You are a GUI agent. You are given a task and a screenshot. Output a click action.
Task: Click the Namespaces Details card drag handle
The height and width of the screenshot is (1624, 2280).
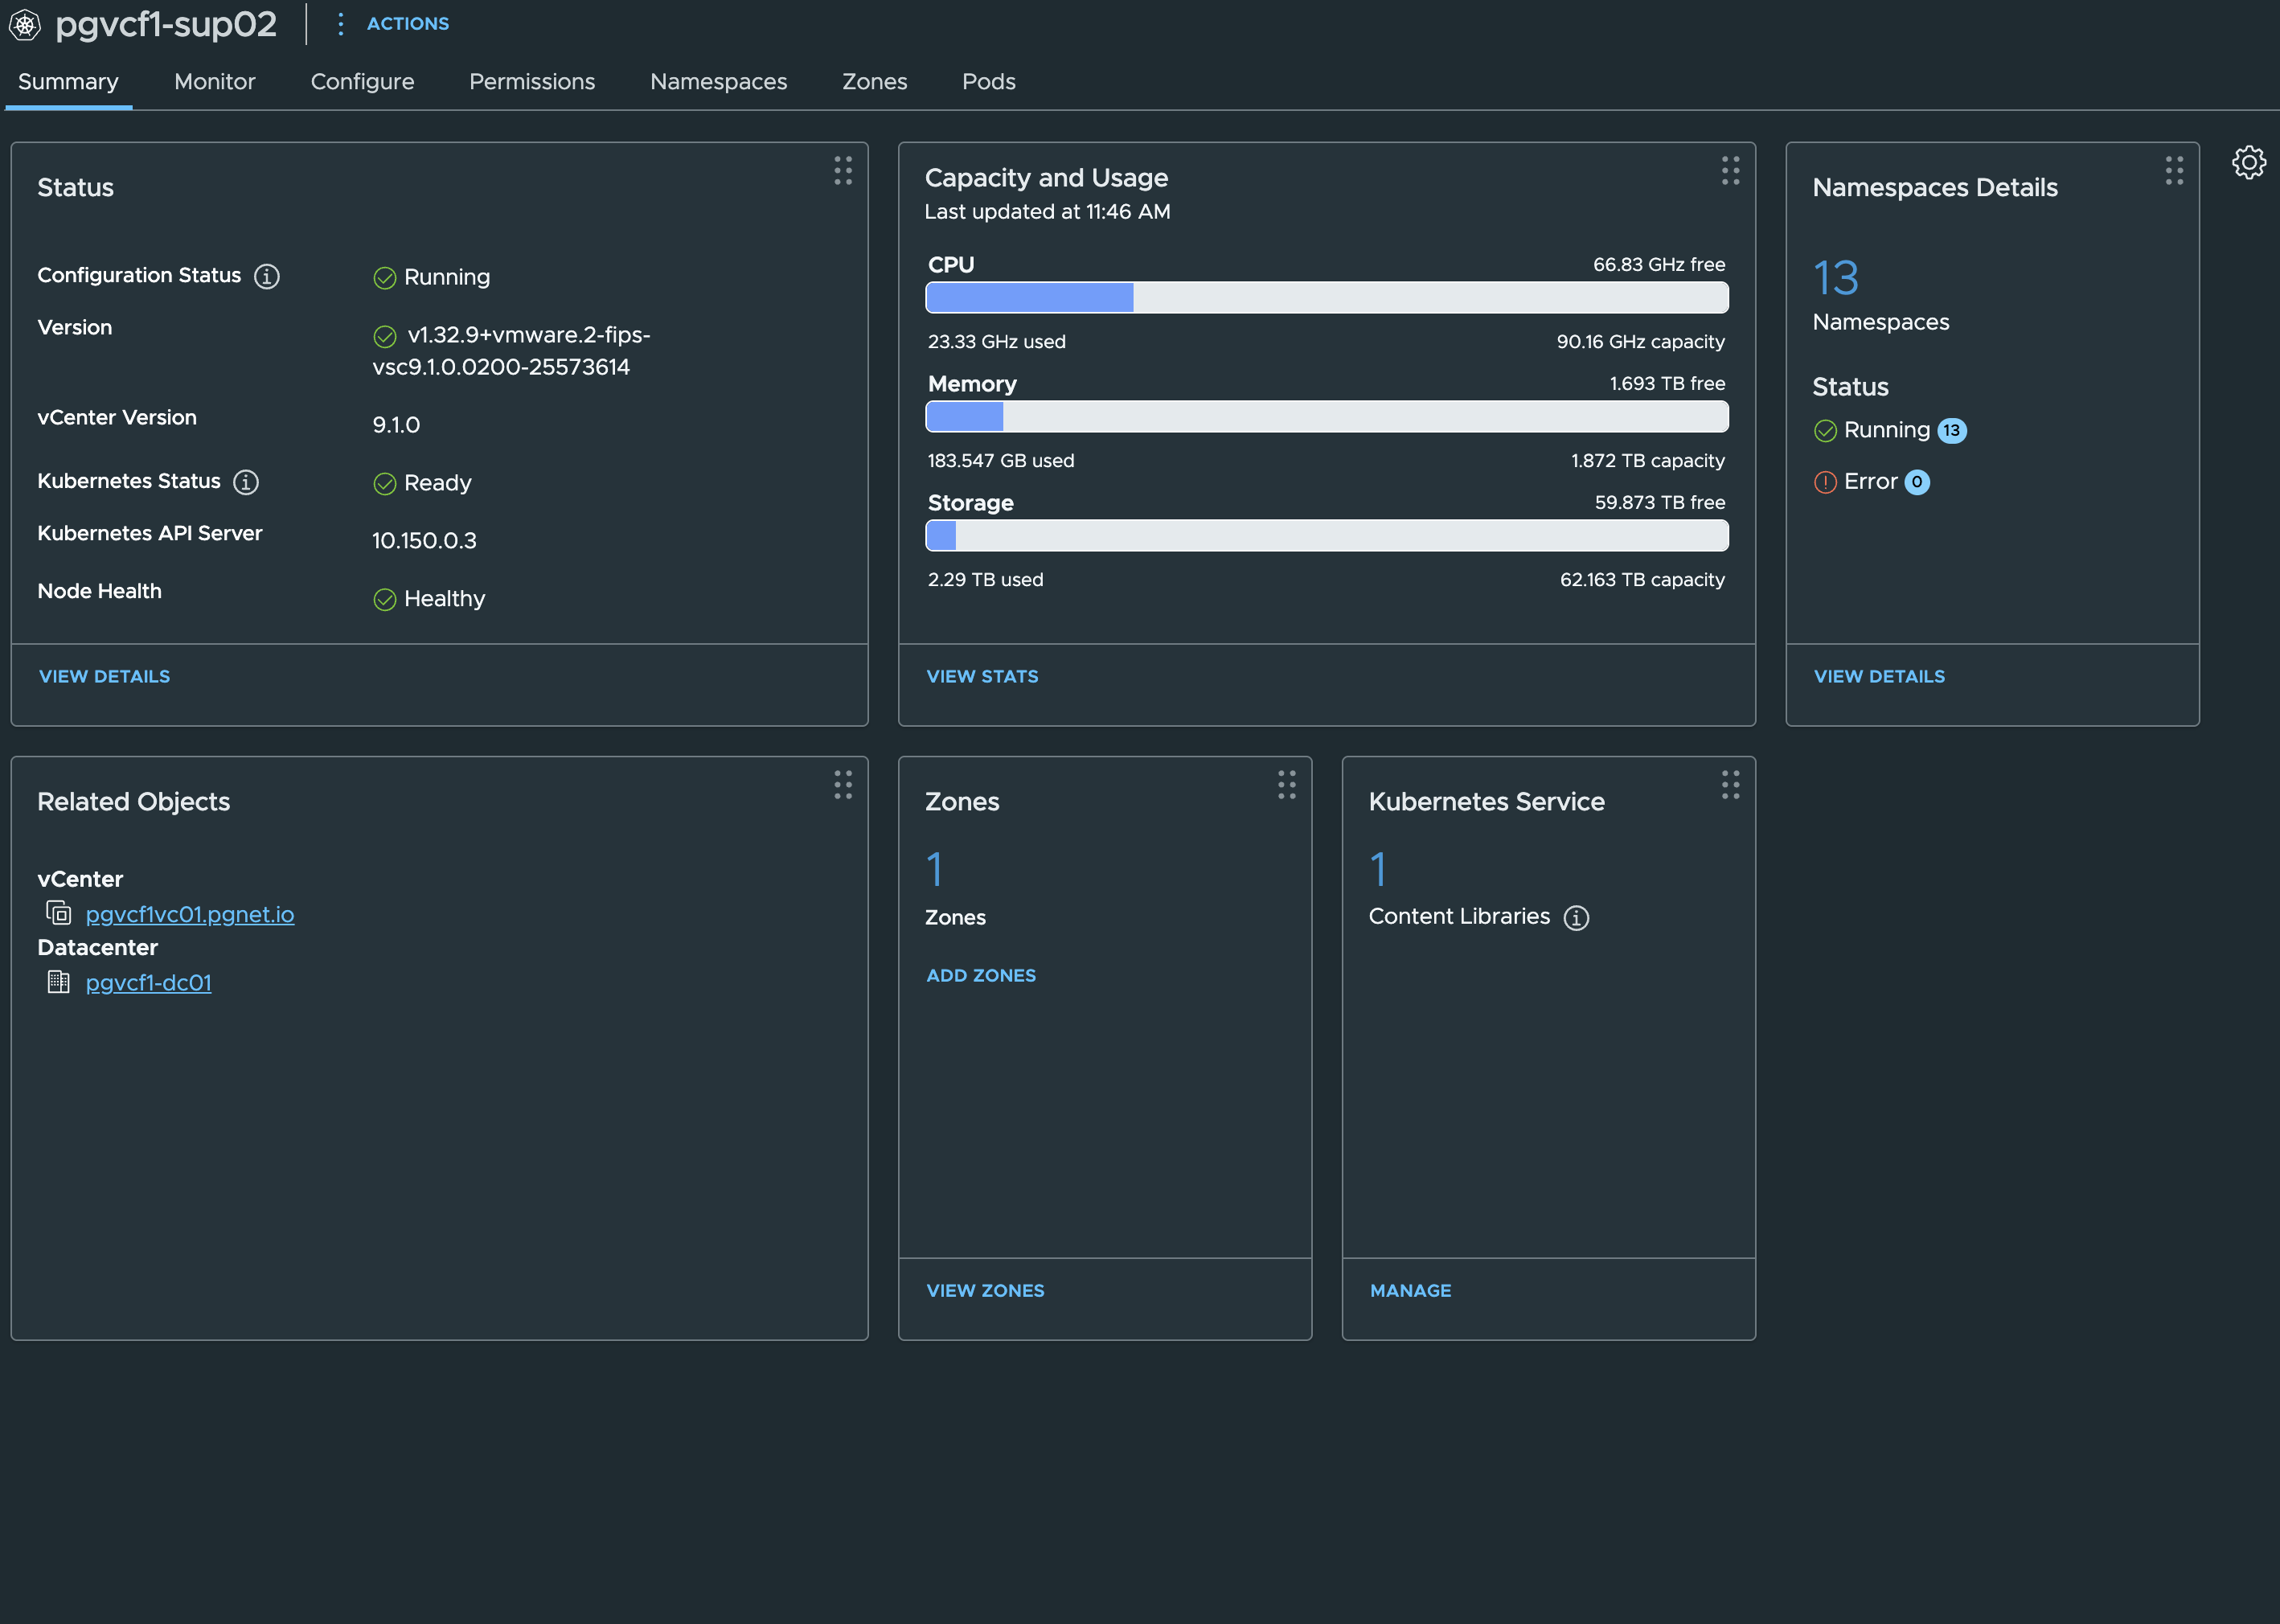[x=2174, y=170]
